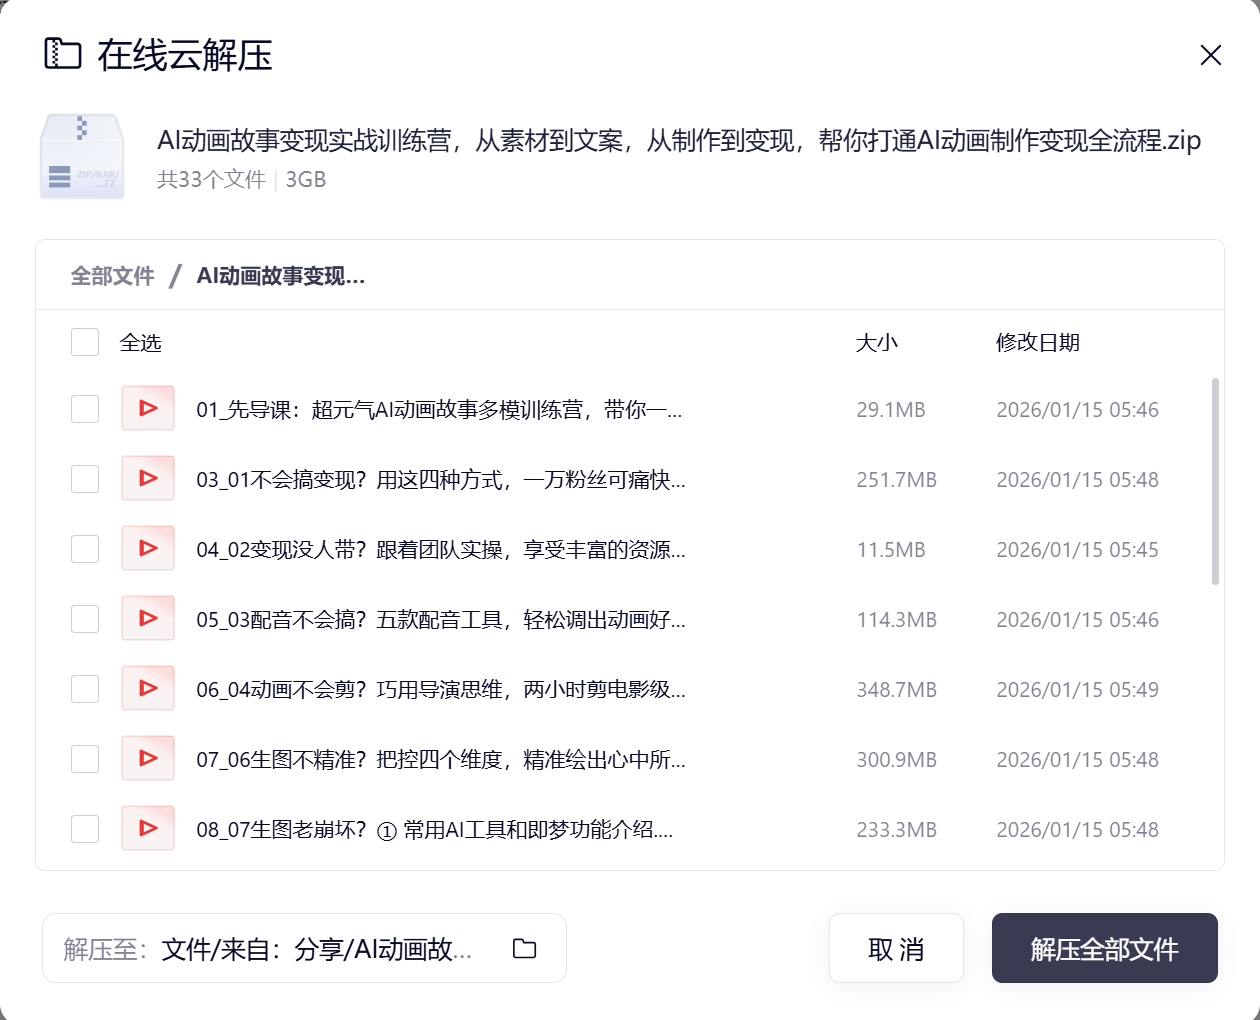The height and width of the screenshot is (1020, 1260).
Task: Play the 05_03配音不会搞 video
Action: pos(148,618)
